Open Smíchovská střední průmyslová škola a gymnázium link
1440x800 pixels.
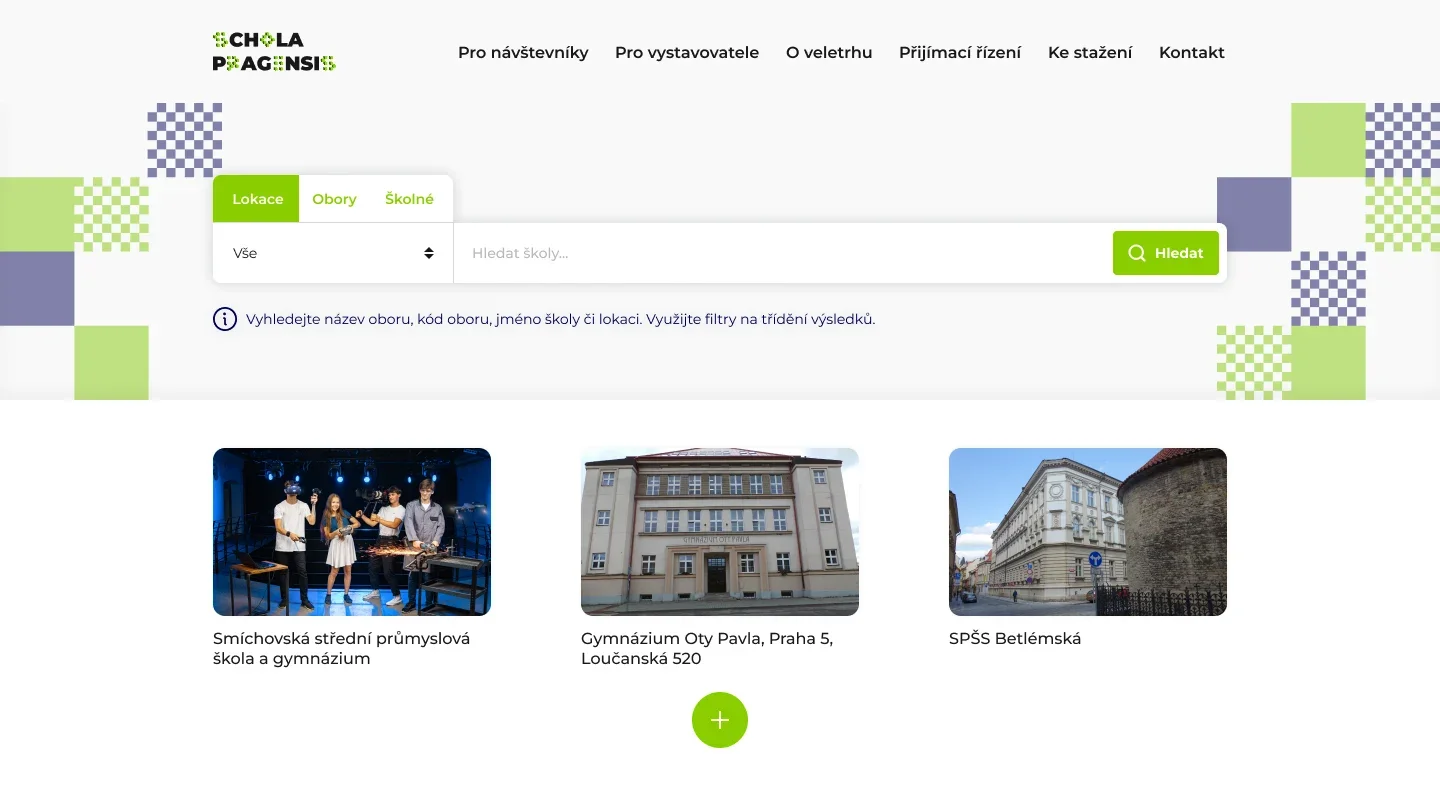point(342,648)
